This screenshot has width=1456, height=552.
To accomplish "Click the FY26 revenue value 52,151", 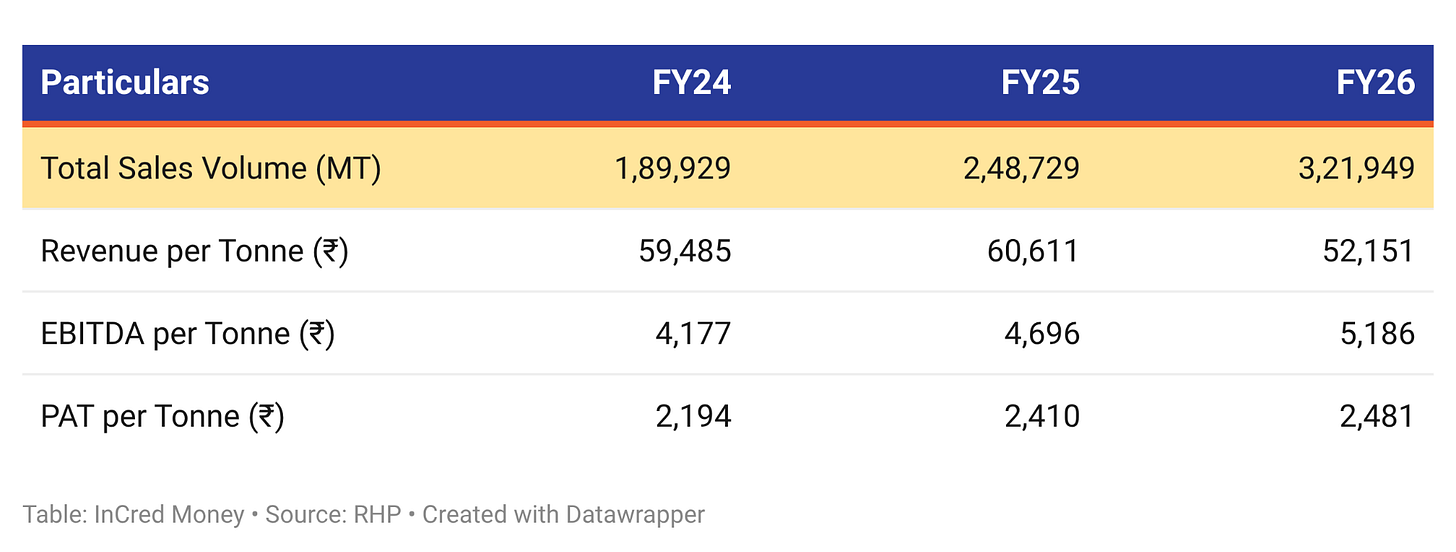I will pyautogui.click(x=1369, y=251).
